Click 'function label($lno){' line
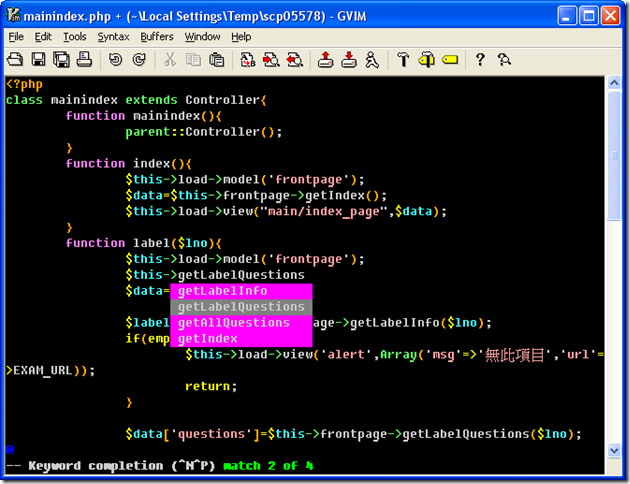The image size is (630, 484). coord(143,243)
